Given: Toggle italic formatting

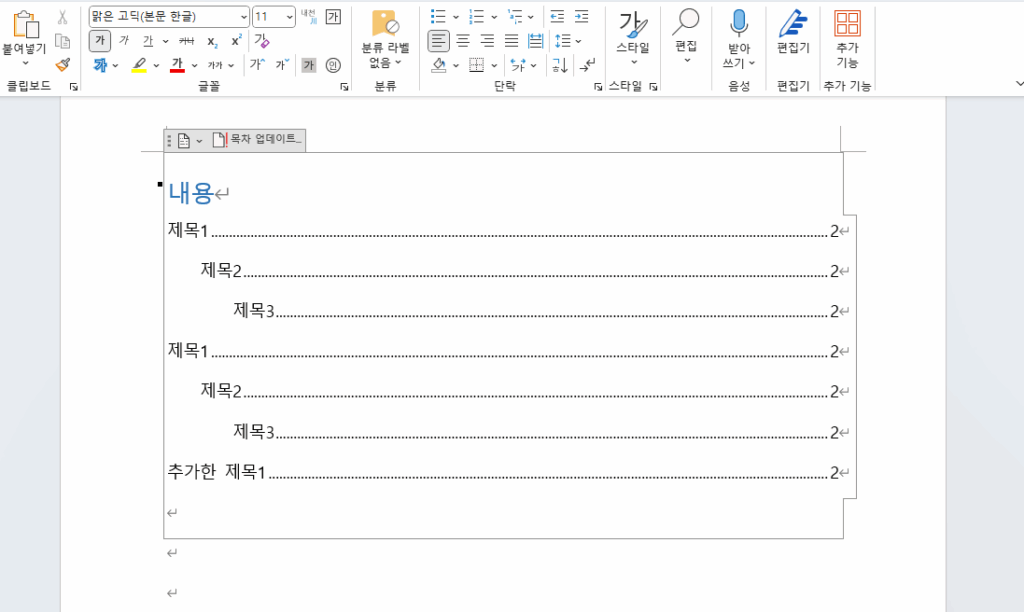Looking at the screenshot, I should pos(122,40).
